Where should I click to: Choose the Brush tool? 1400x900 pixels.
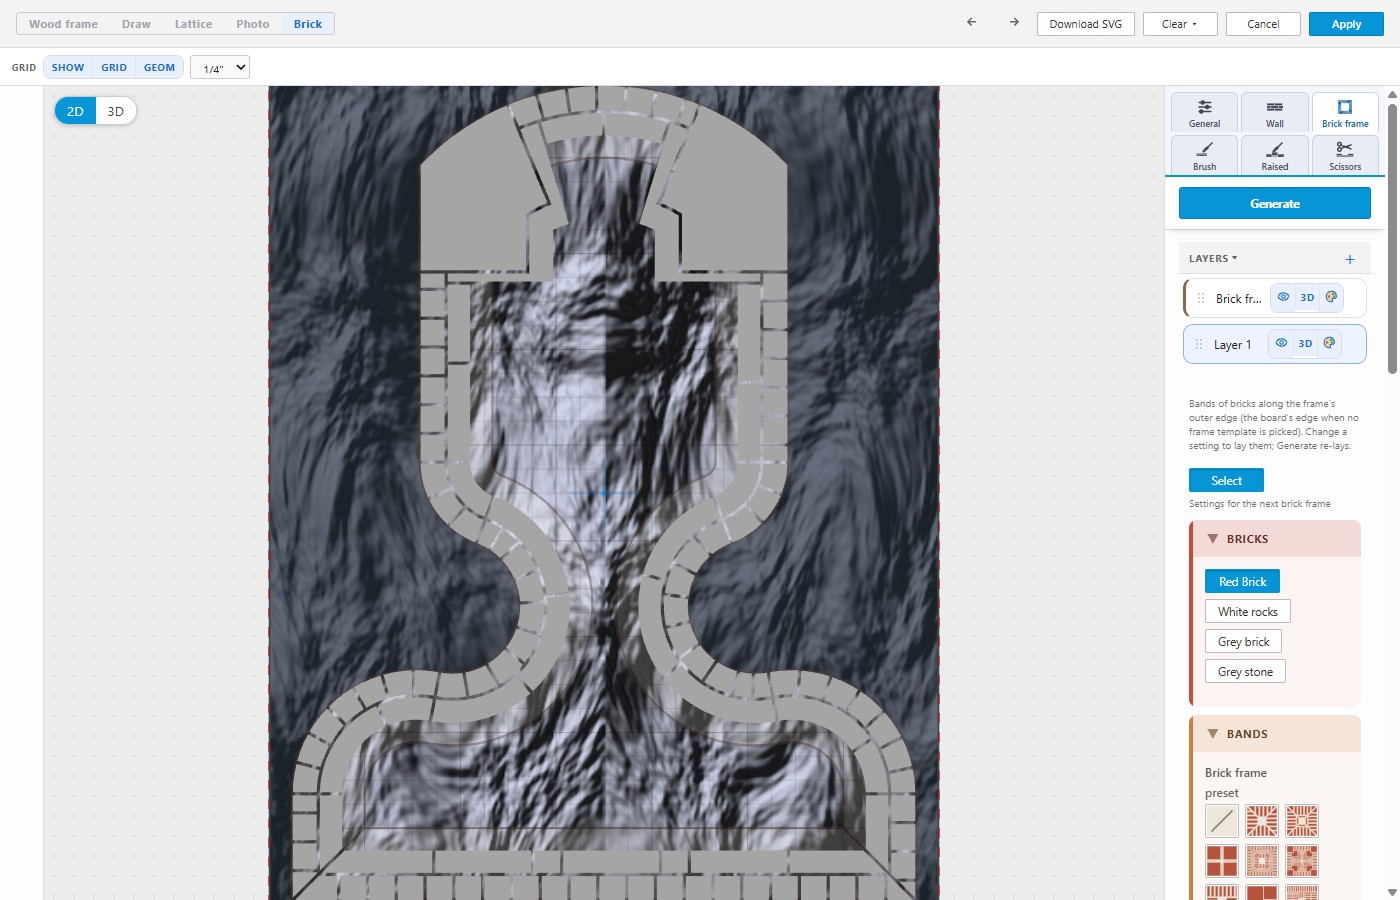click(x=1205, y=156)
